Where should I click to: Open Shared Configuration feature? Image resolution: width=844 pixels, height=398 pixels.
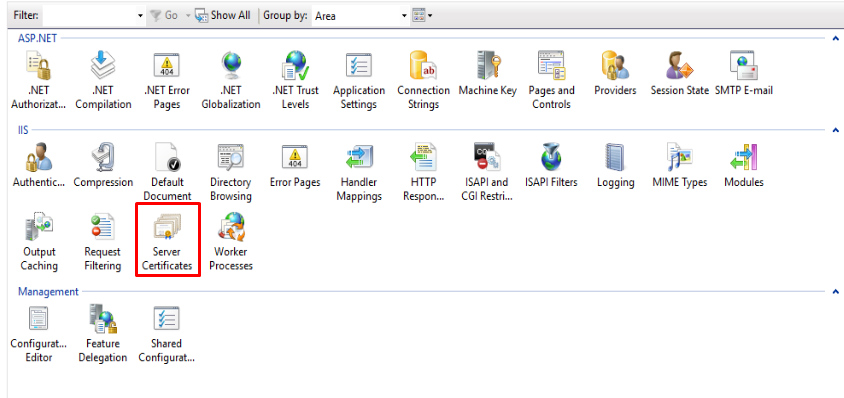pos(167,334)
